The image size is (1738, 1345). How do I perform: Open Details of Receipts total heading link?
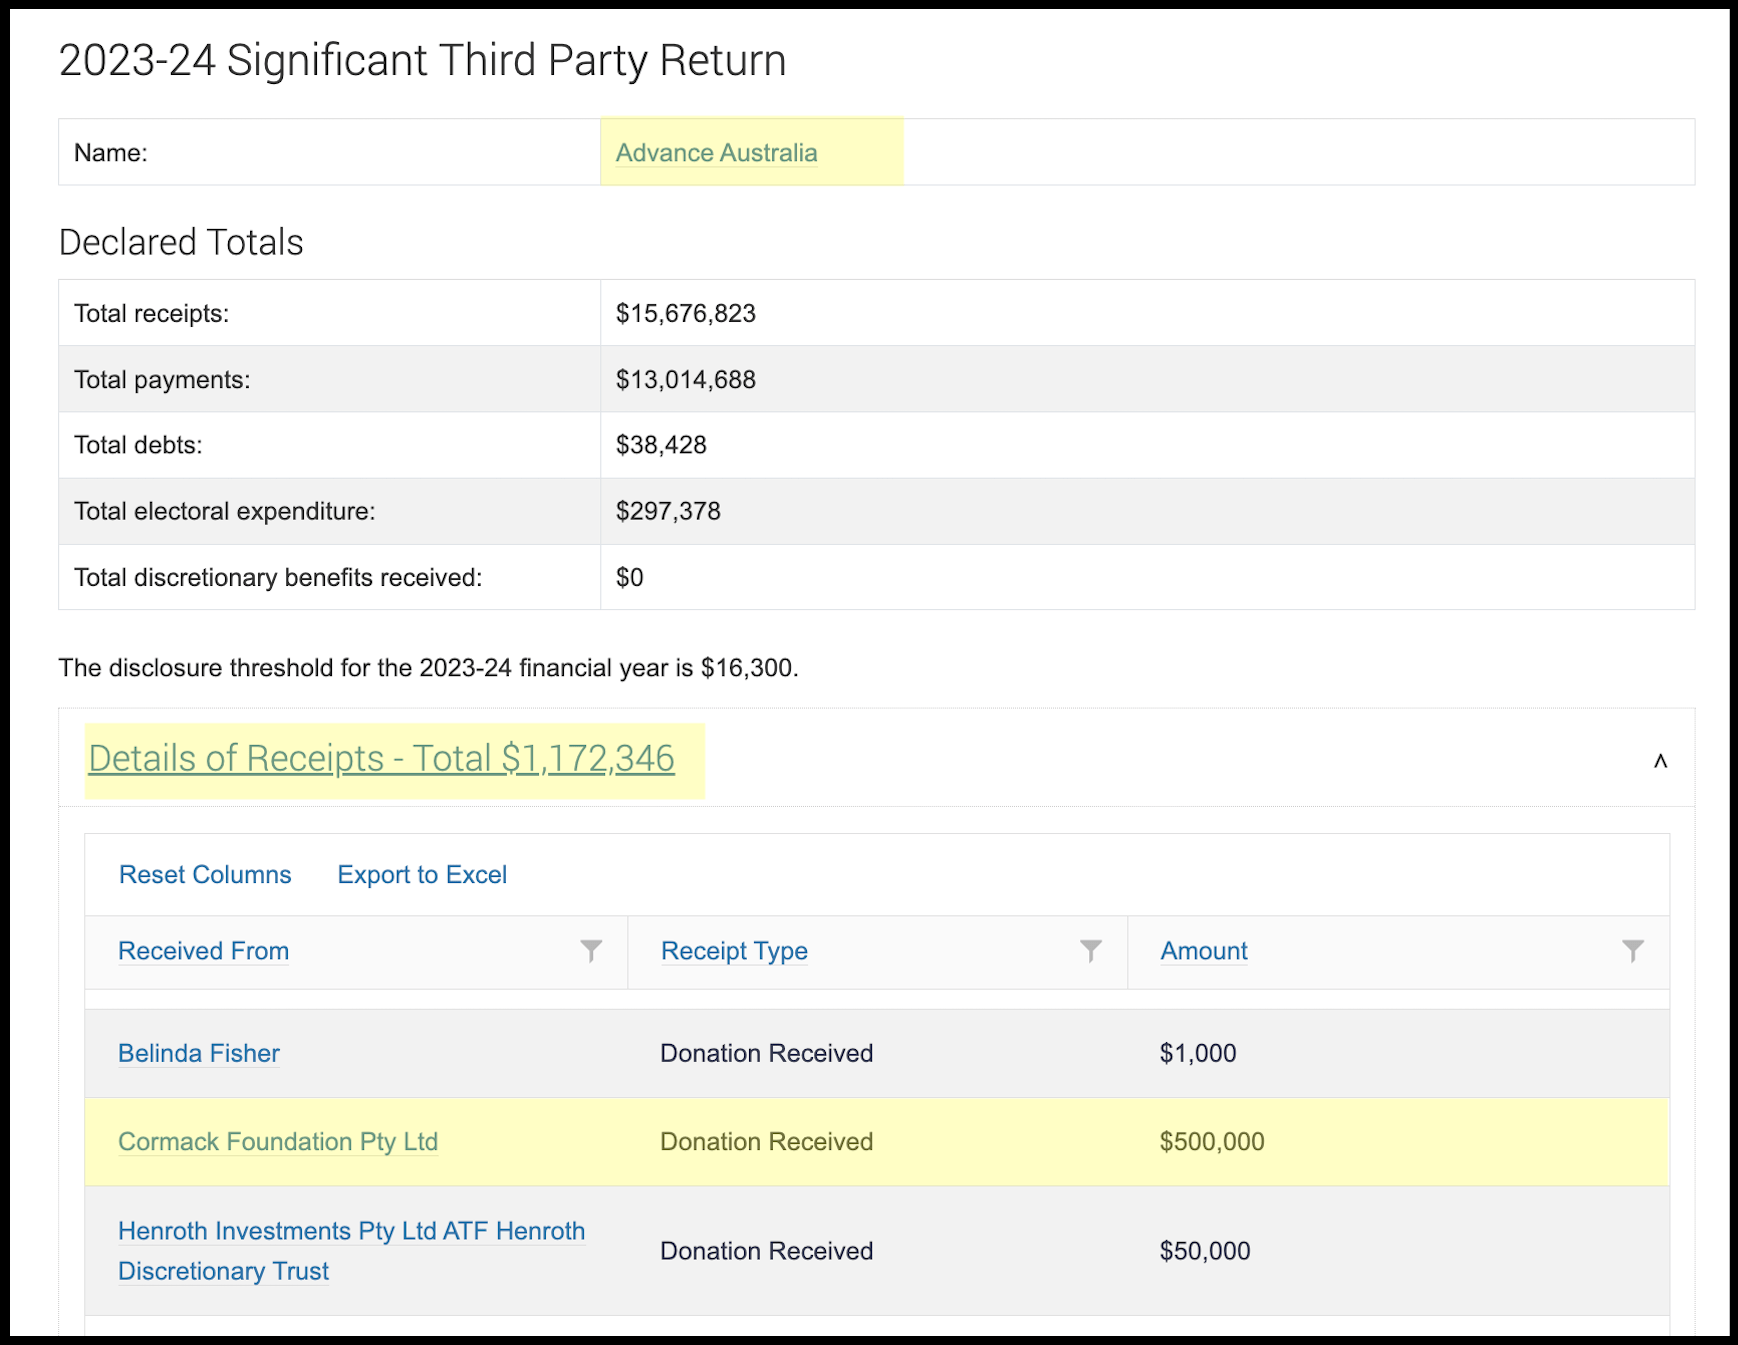[381, 759]
